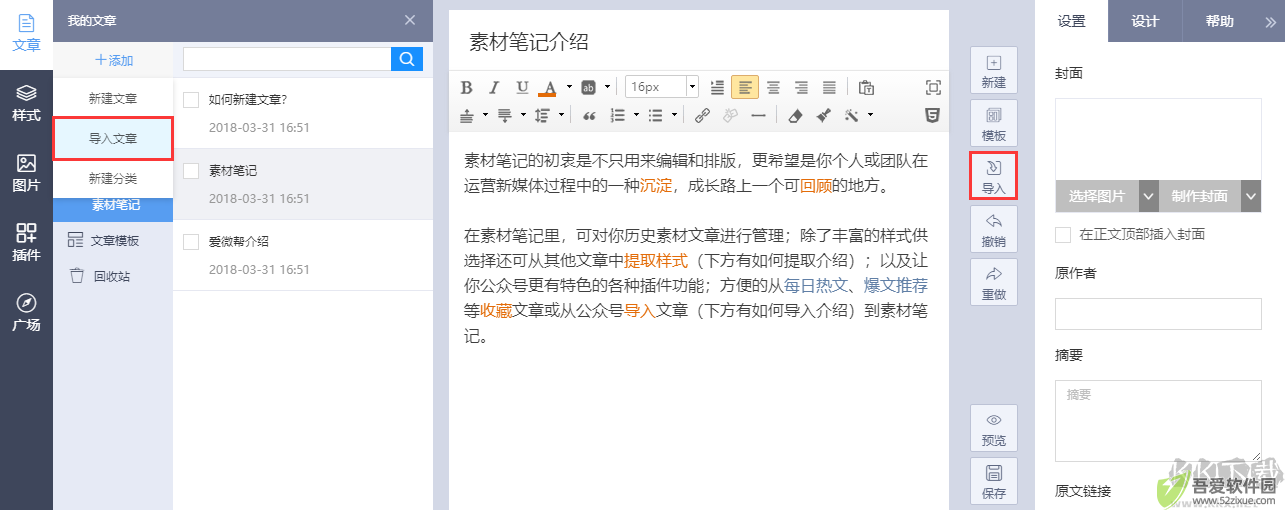Screen dimensions: 1285x510
Task: Align text right
Action: 801,87
